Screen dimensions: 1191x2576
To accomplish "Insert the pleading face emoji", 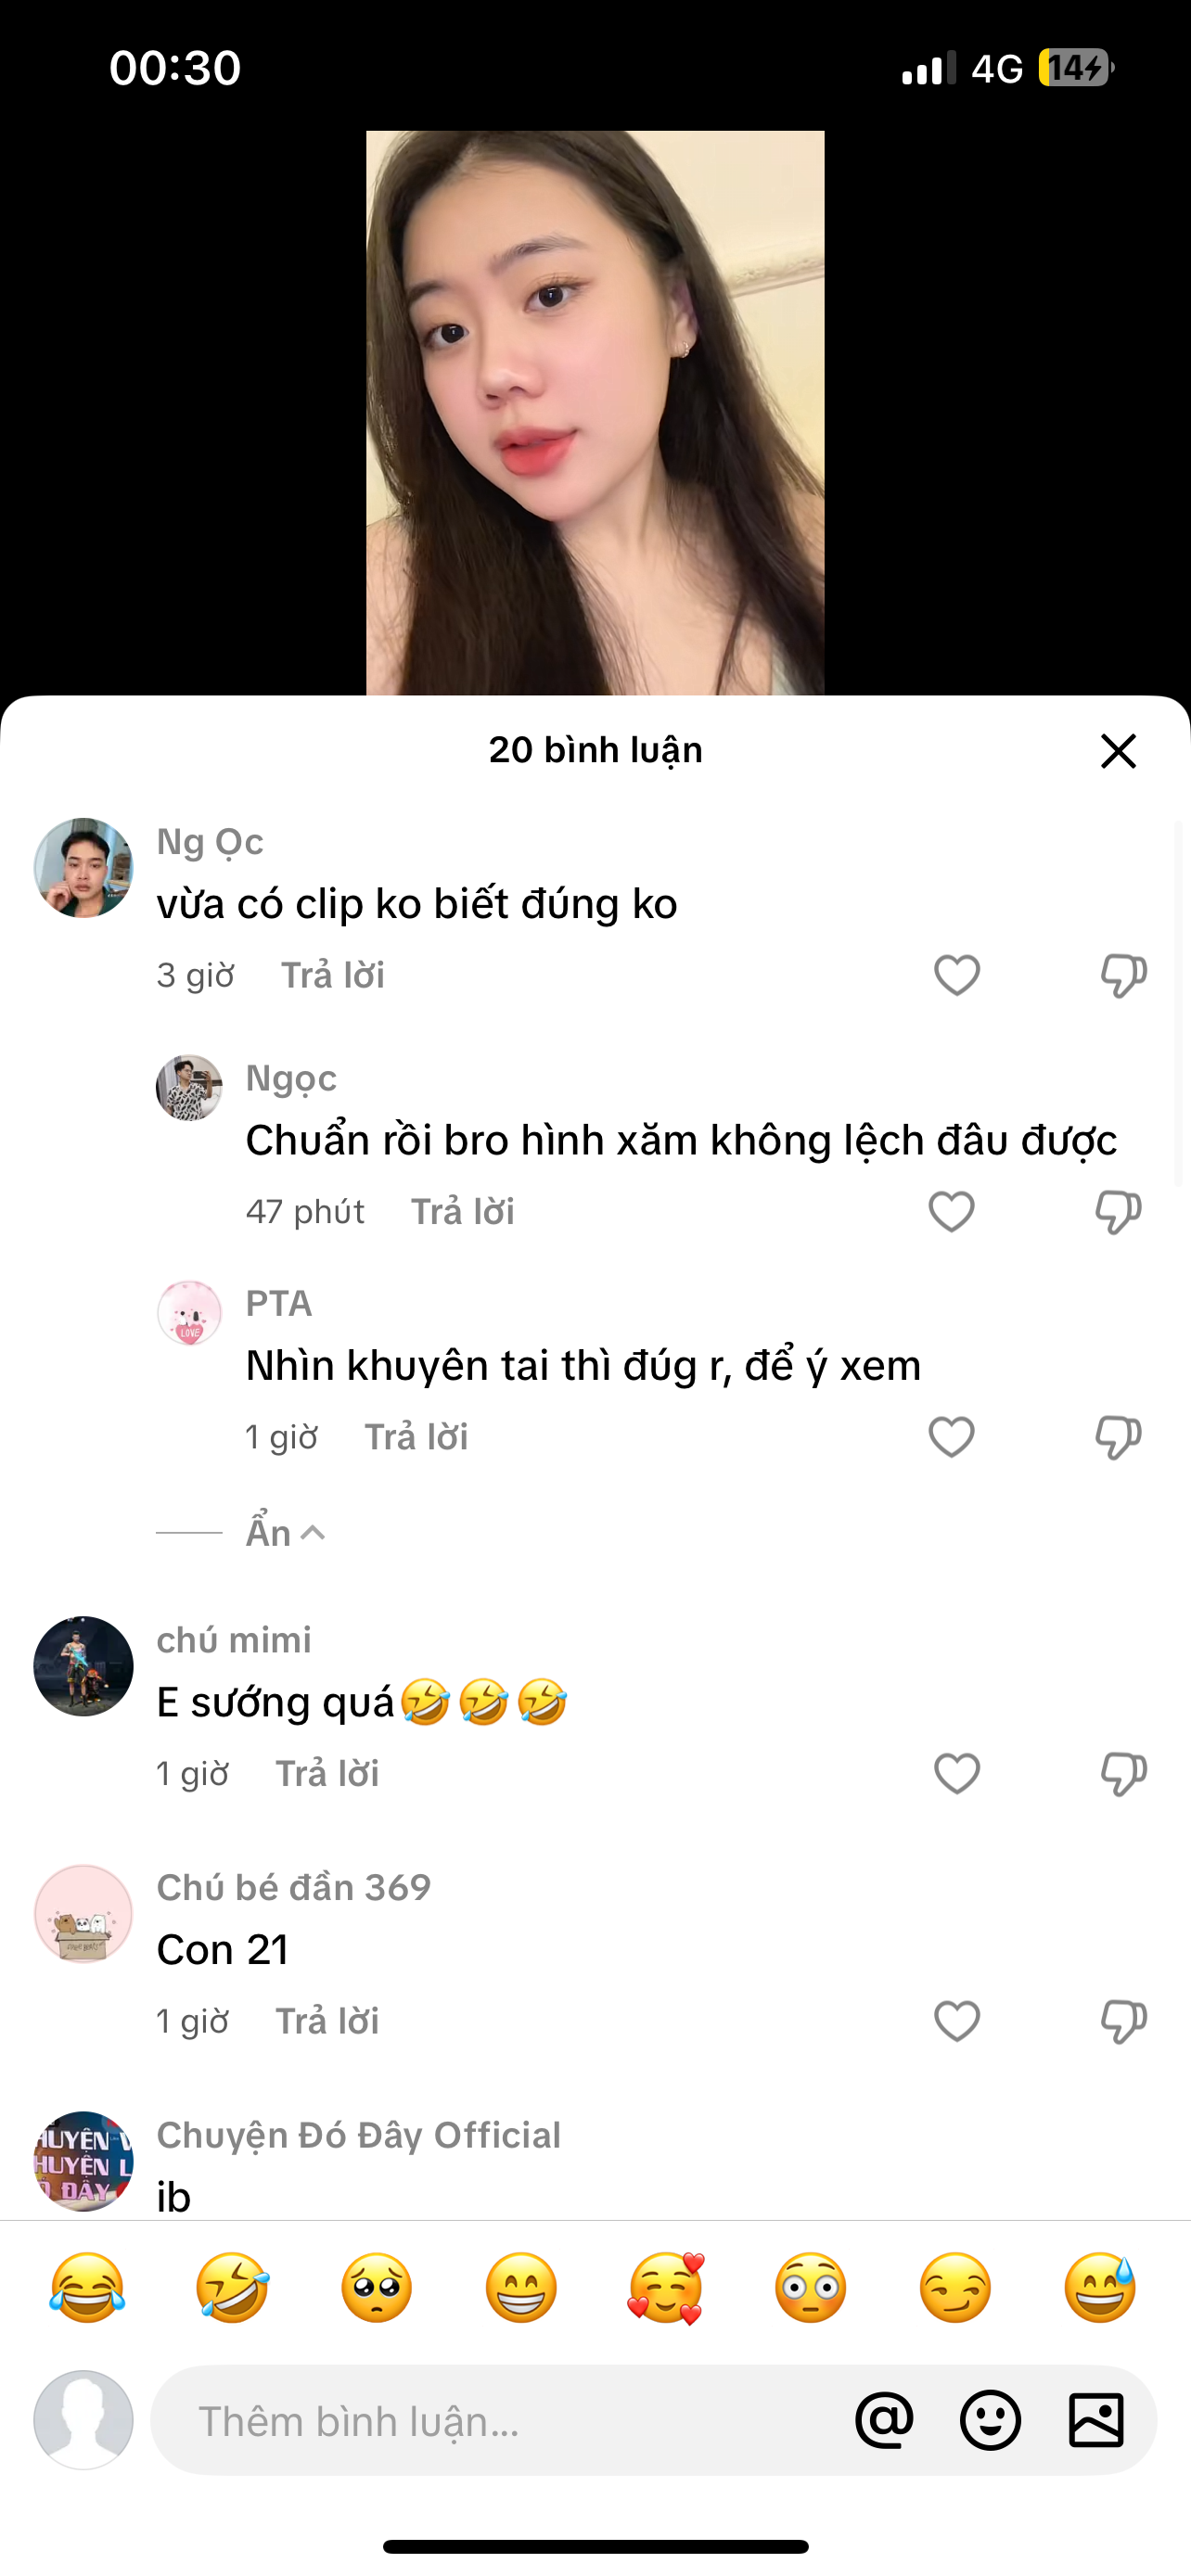I will [x=377, y=2287].
